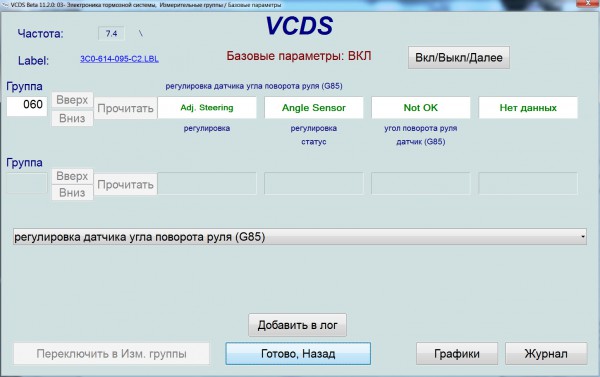Click Добавить в лог button
The image size is (600, 377).
[297, 325]
